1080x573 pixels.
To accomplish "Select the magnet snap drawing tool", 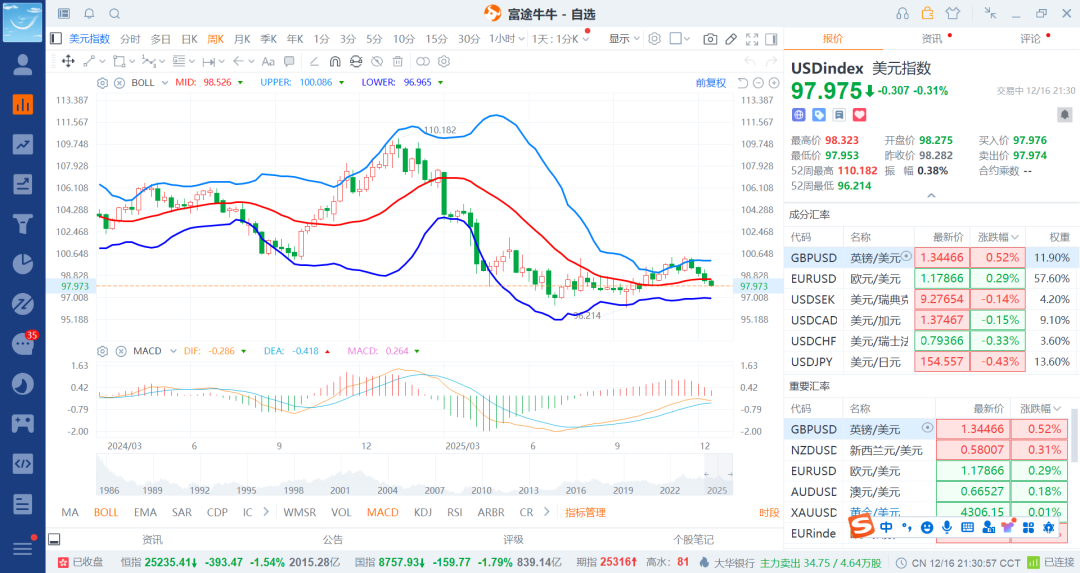I will tap(335, 61).
